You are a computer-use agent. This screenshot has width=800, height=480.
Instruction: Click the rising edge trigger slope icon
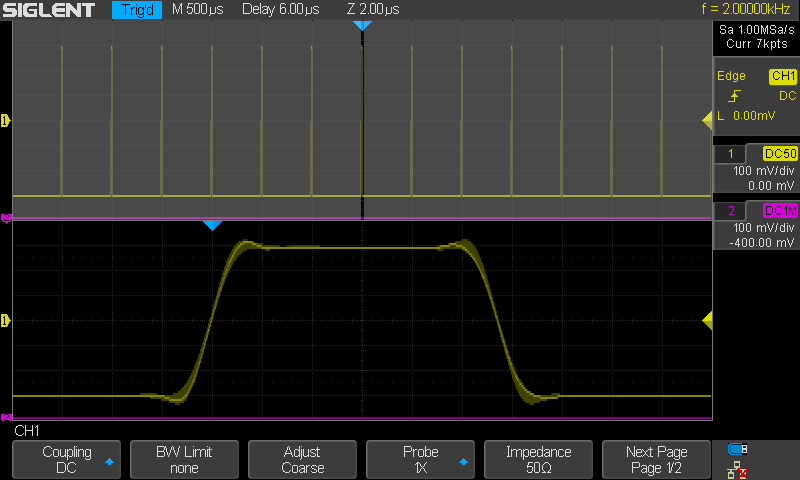click(734, 96)
